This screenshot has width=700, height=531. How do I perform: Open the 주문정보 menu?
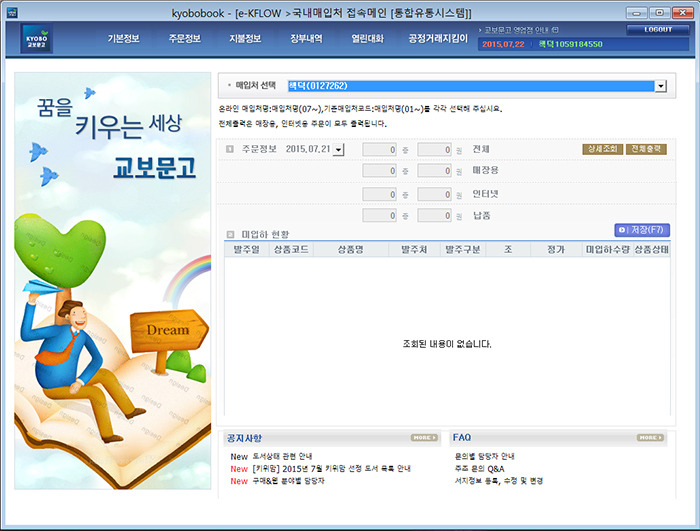pos(184,39)
